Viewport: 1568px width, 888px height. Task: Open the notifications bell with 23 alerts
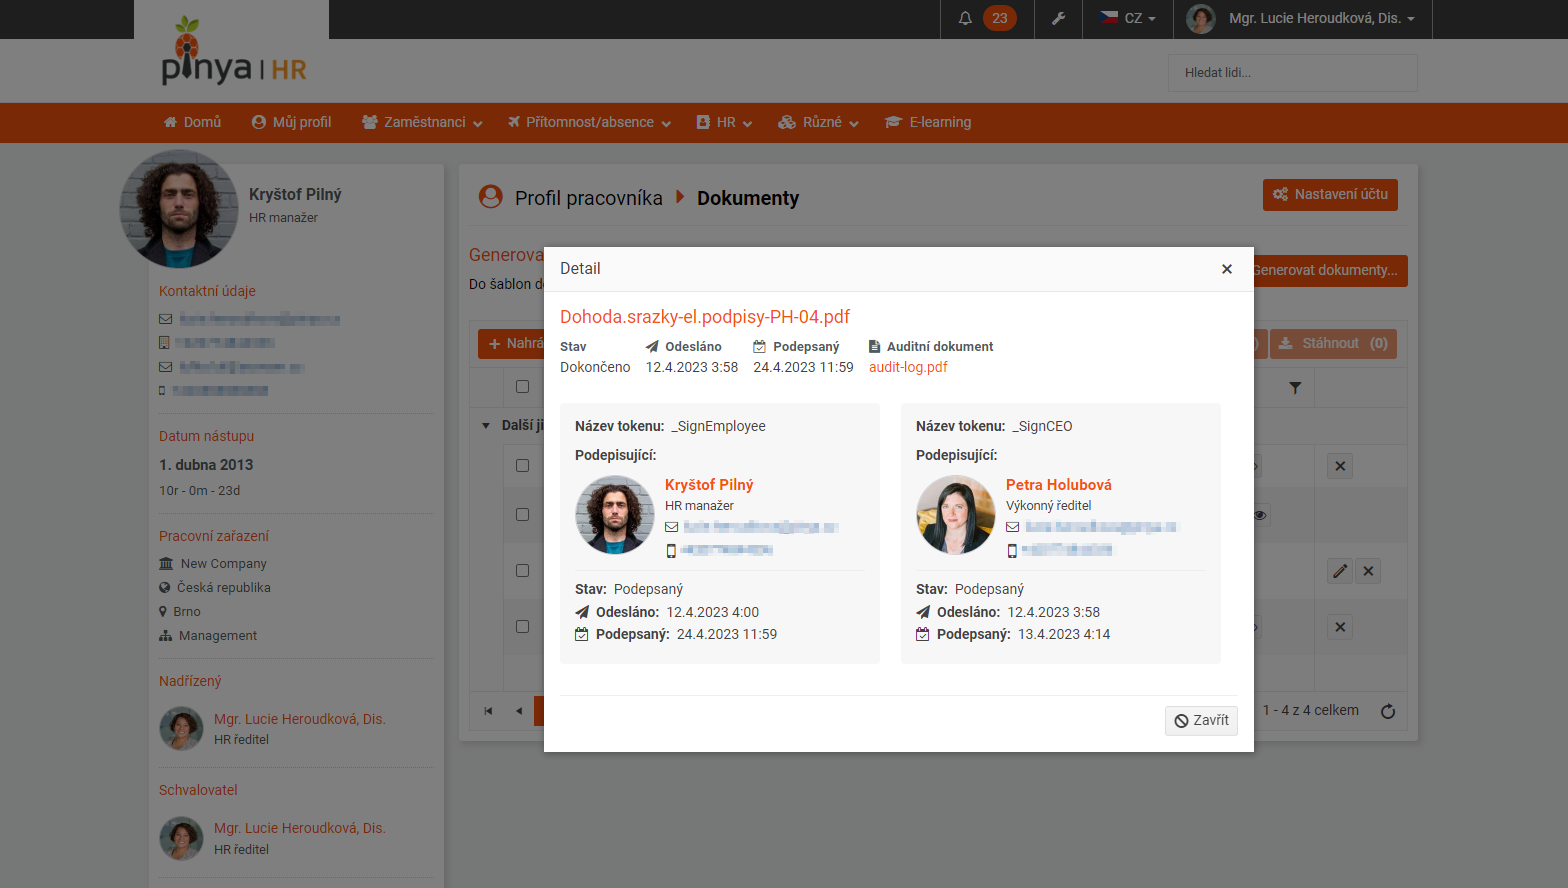click(x=985, y=18)
